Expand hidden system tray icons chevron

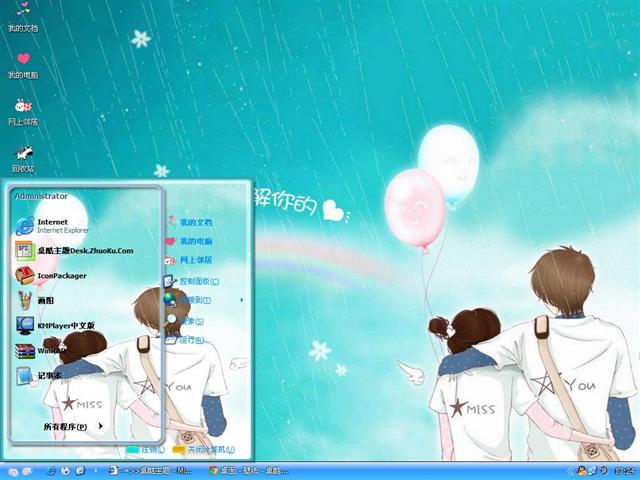click(570, 471)
